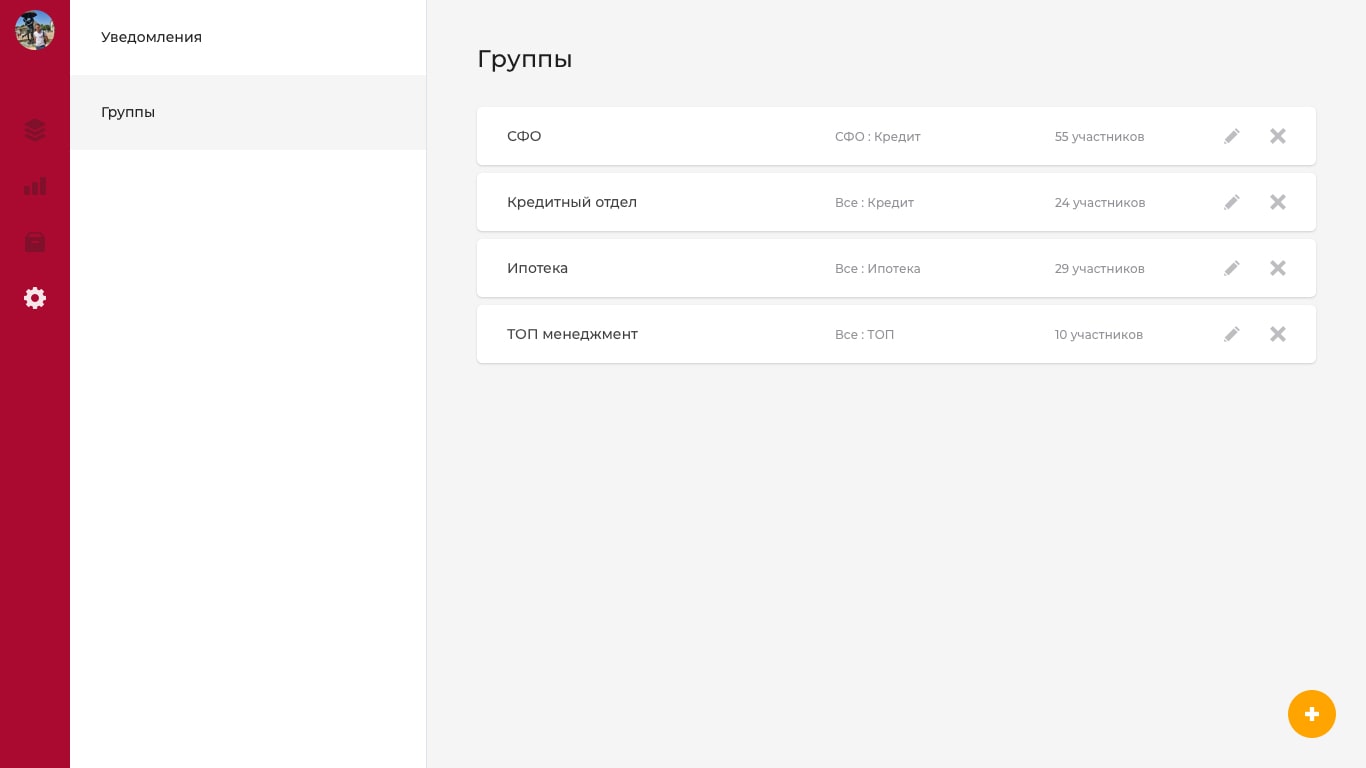Screen dimensions: 1366x768
Task: Open the Кредитный отдел group name
Action: [572, 202]
